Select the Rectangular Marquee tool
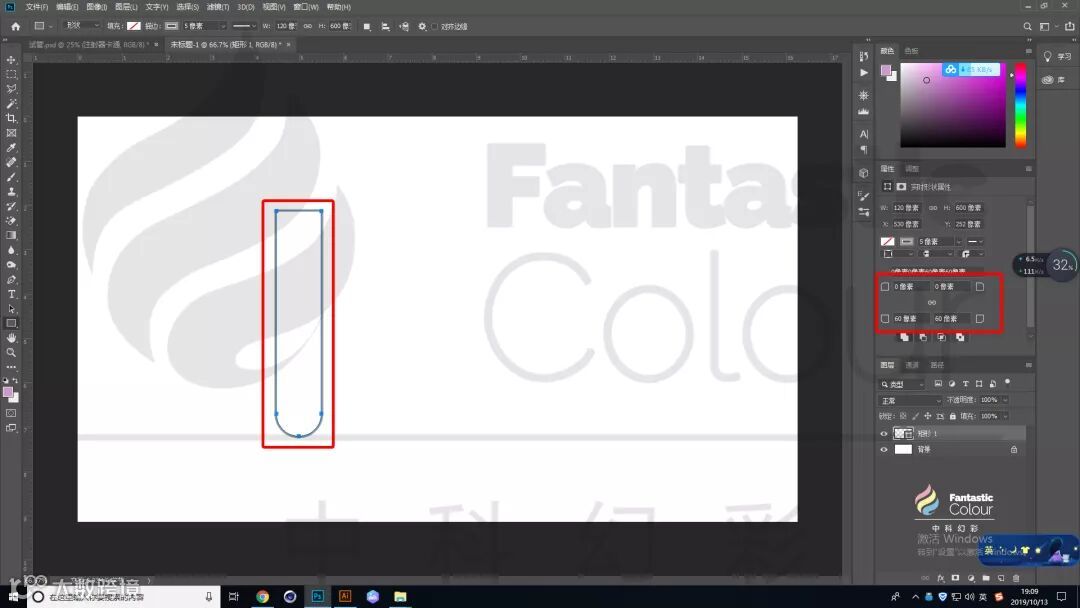This screenshot has height=608, width=1080. tap(11, 74)
